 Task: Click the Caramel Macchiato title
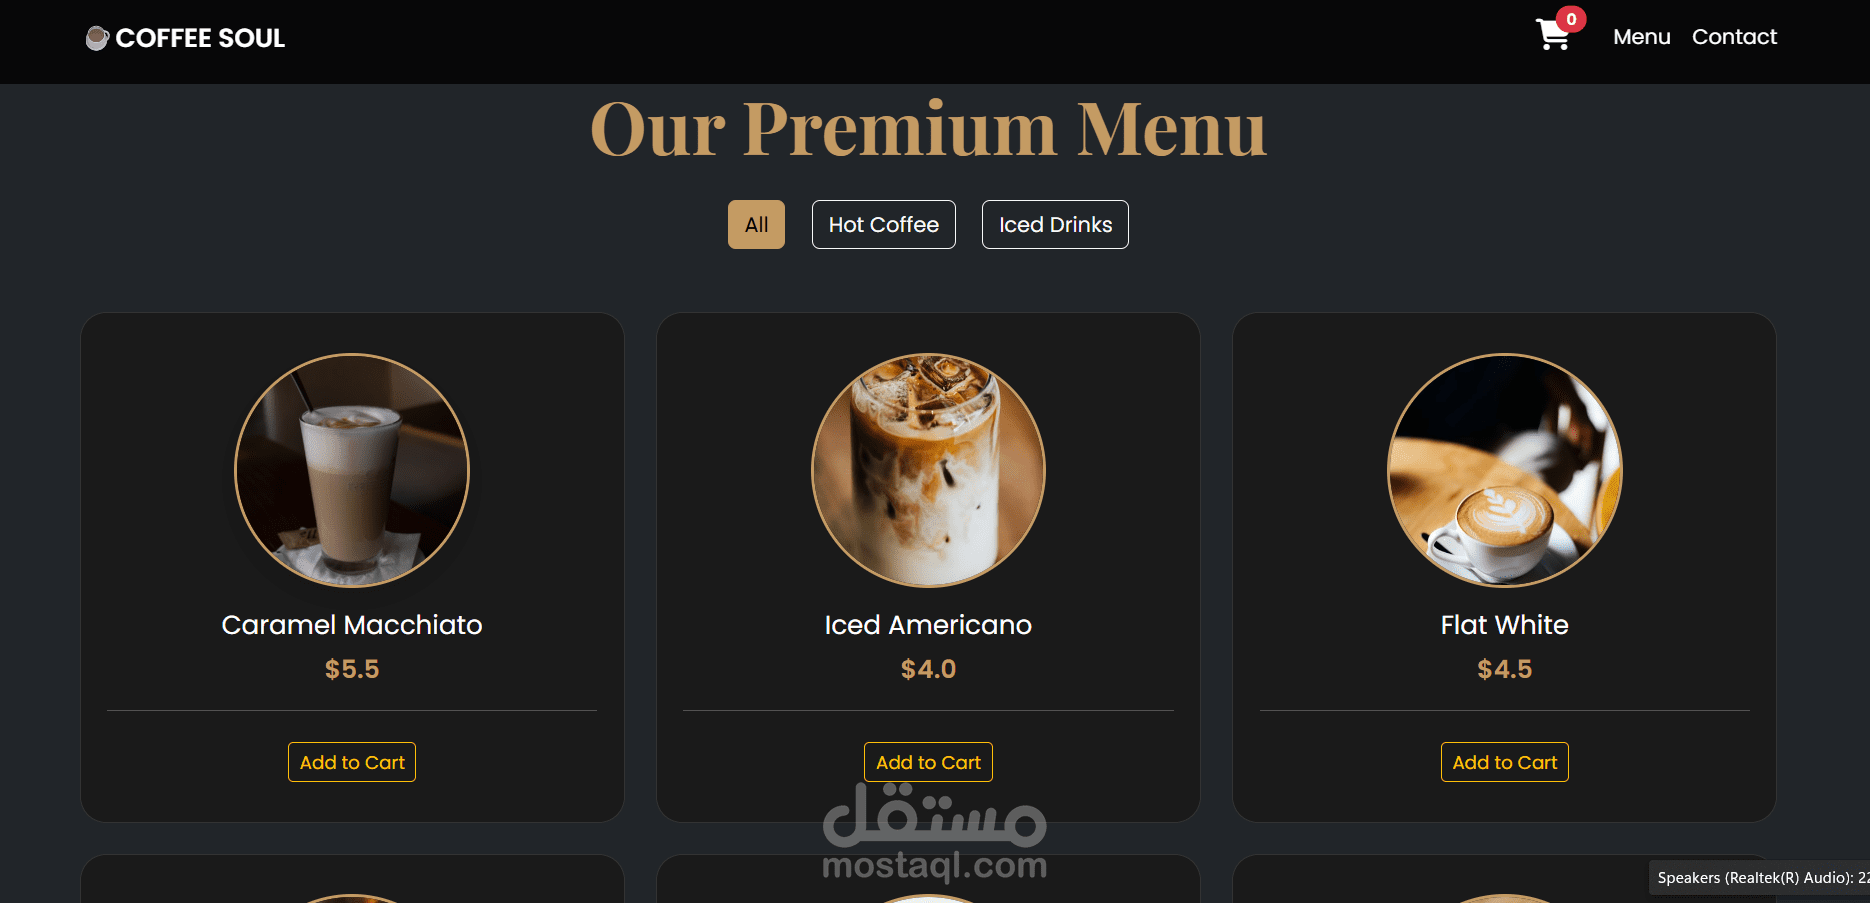pyautogui.click(x=352, y=625)
